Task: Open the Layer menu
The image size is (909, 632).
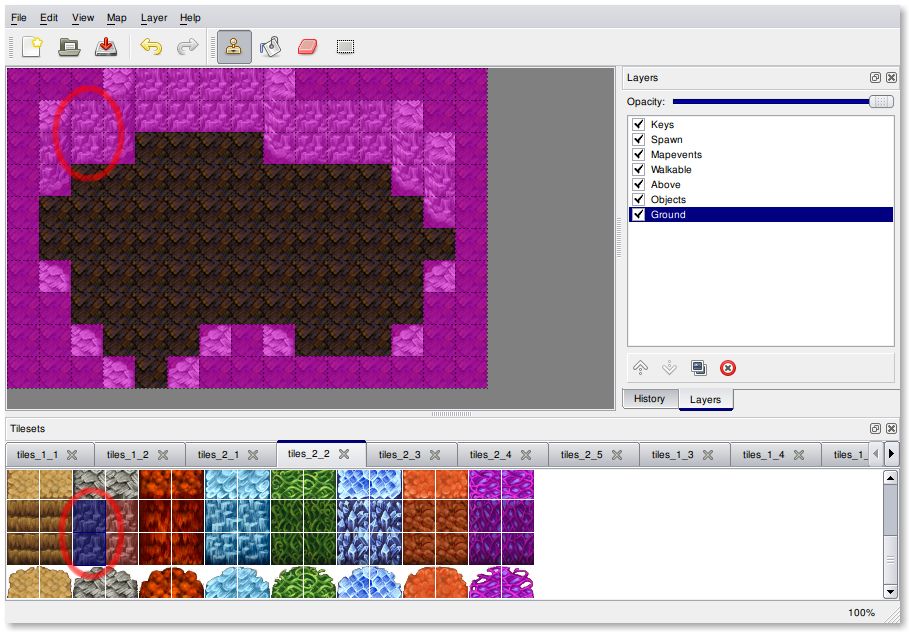Action: point(154,18)
